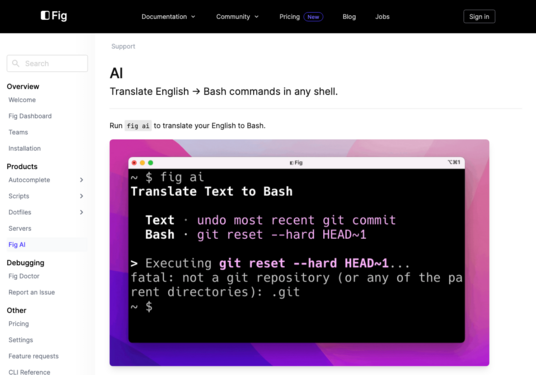Open the Scripts sidebar item
This screenshot has height=375, width=536.
tap(19, 196)
